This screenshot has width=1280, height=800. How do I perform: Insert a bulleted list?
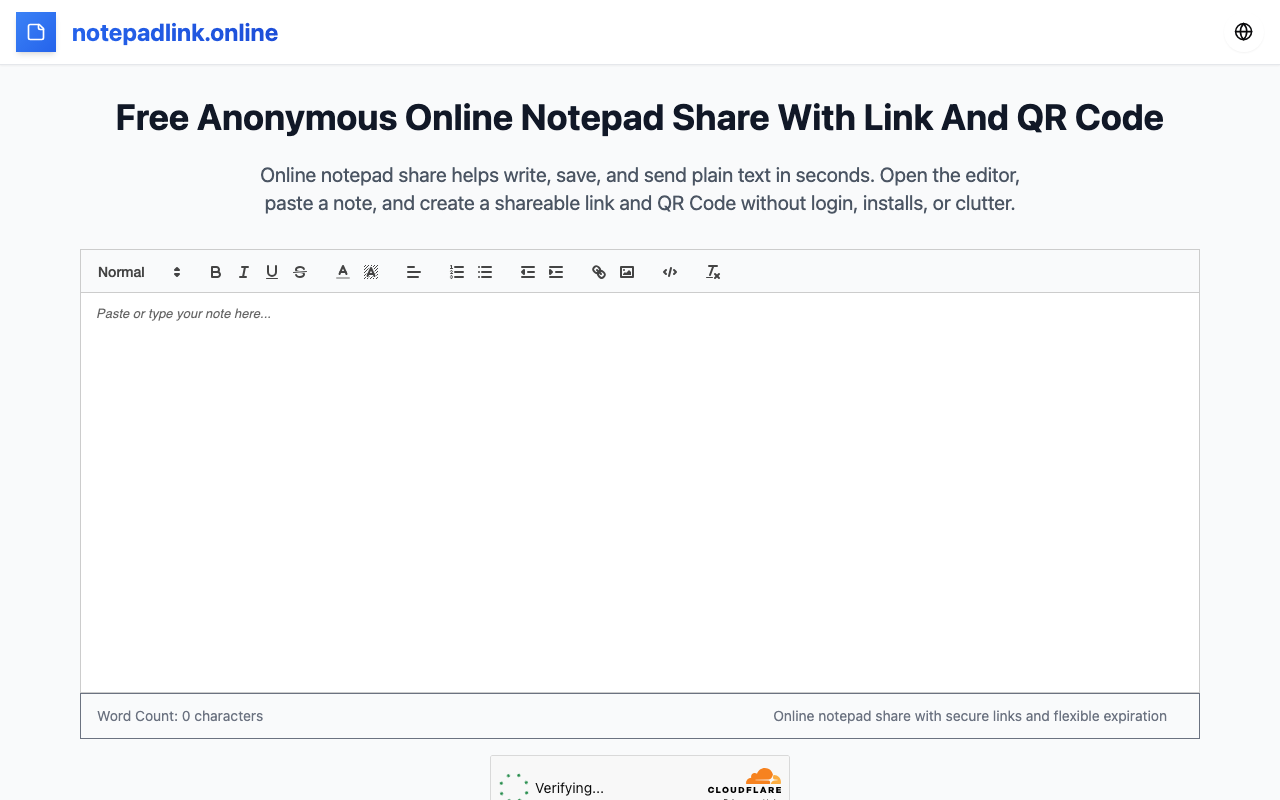point(485,272)
